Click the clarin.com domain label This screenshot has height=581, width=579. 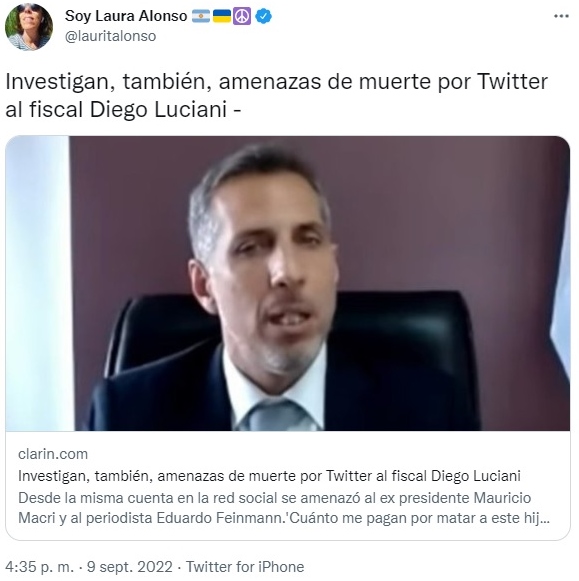pyautogui.click(x=53, y=454)
